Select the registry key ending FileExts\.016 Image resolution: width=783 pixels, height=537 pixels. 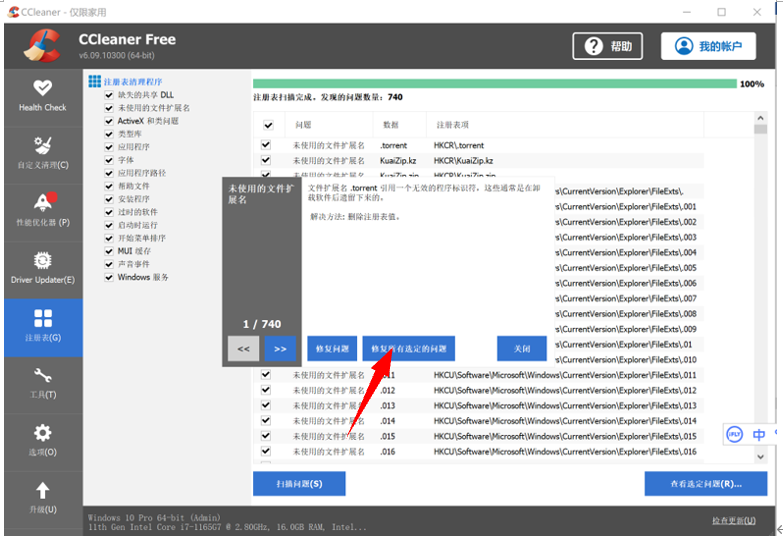(x=565, y=452)
